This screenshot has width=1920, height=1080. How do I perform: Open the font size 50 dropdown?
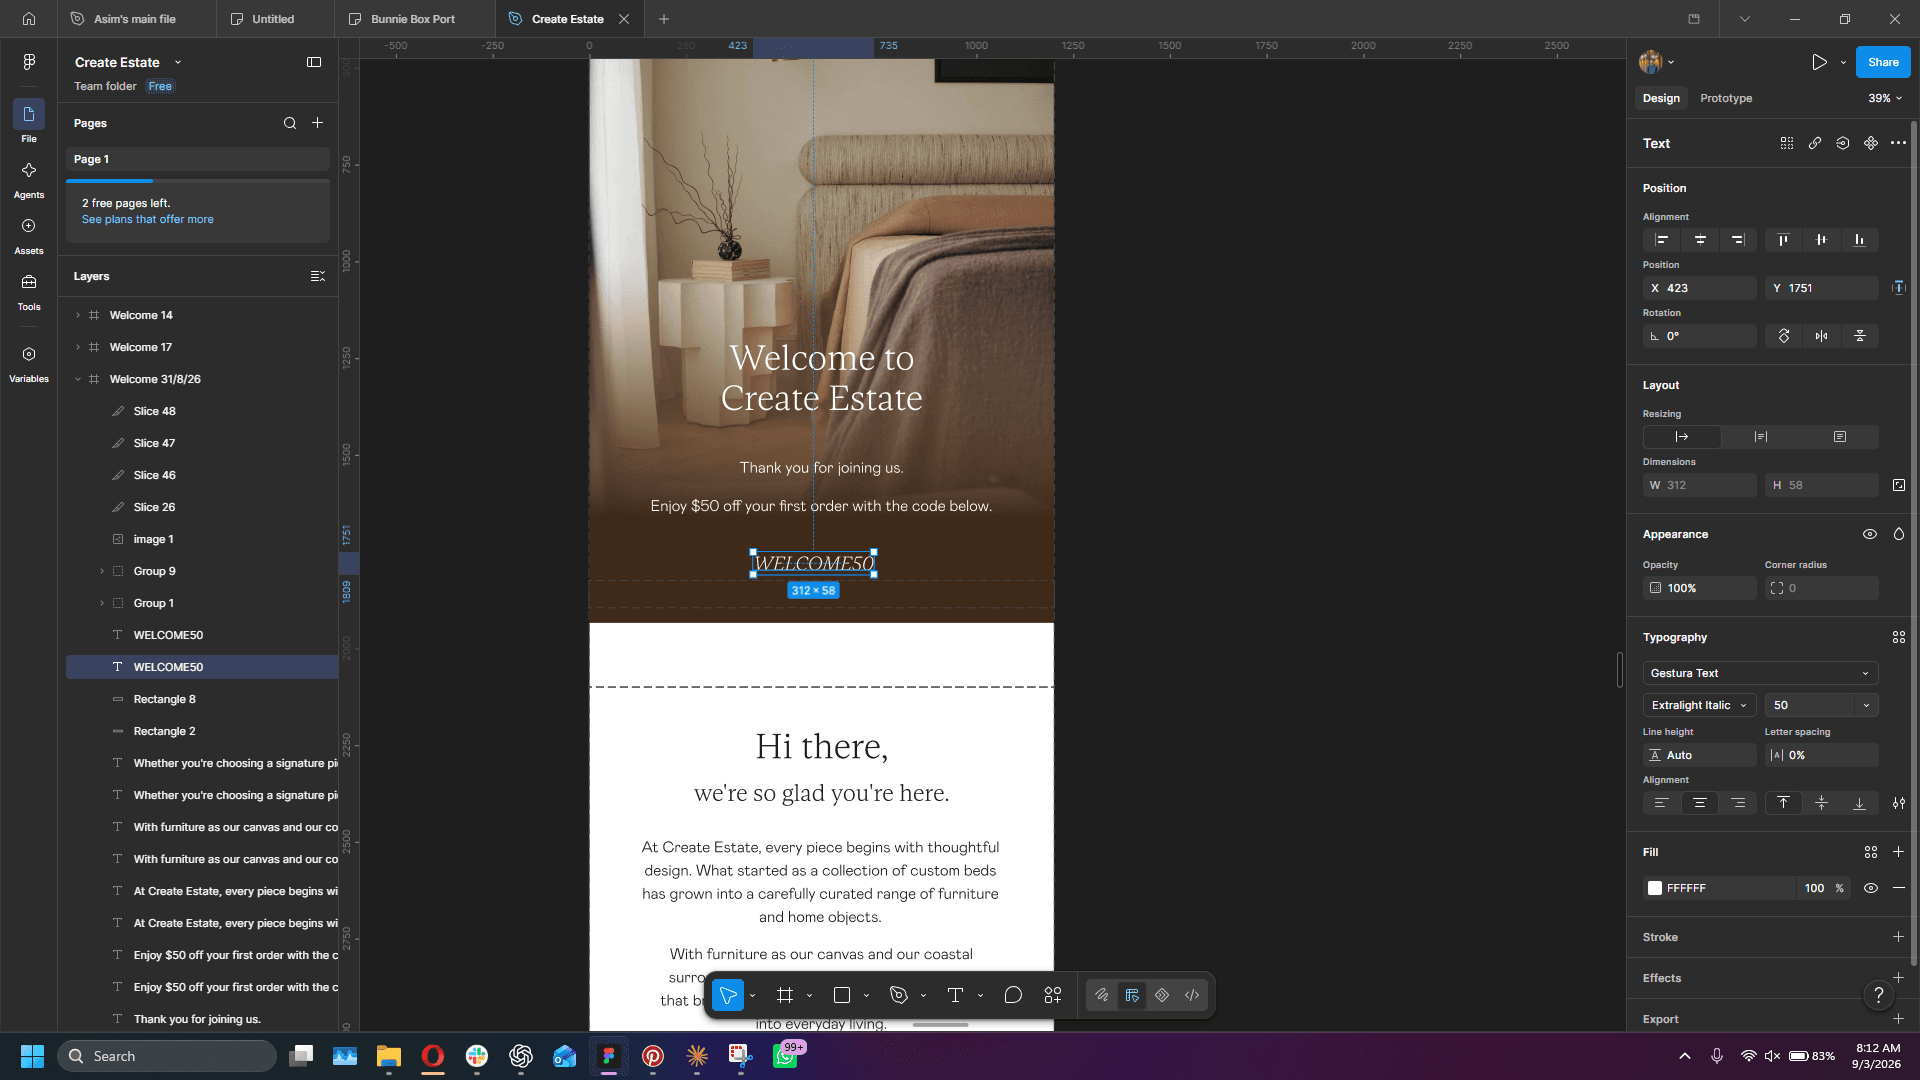coord(1866,705)
